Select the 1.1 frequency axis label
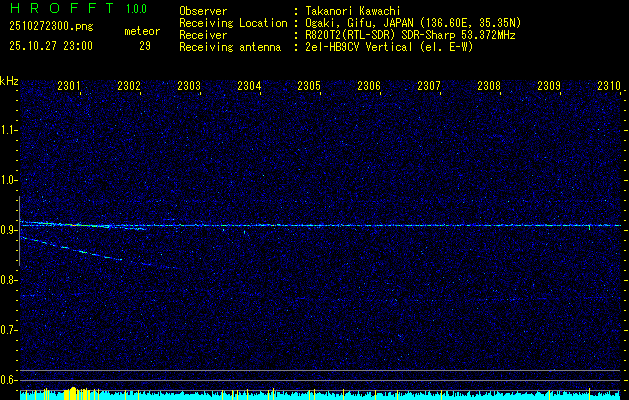629x400 pixels. coord(9,130)
